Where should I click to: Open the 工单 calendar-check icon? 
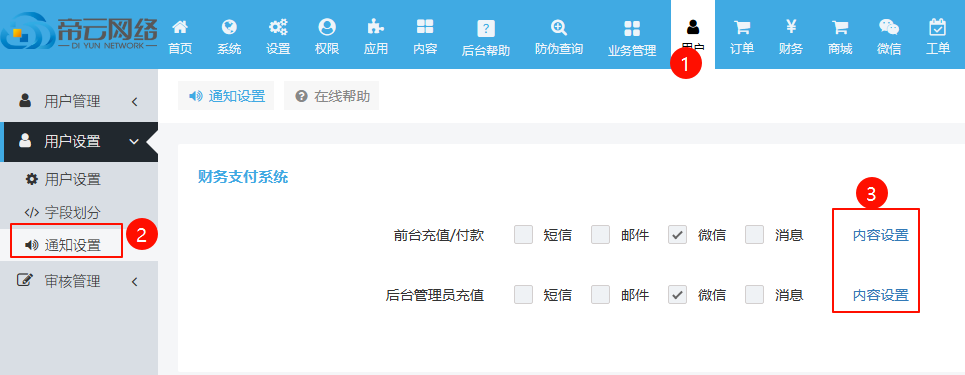point(937,26)
